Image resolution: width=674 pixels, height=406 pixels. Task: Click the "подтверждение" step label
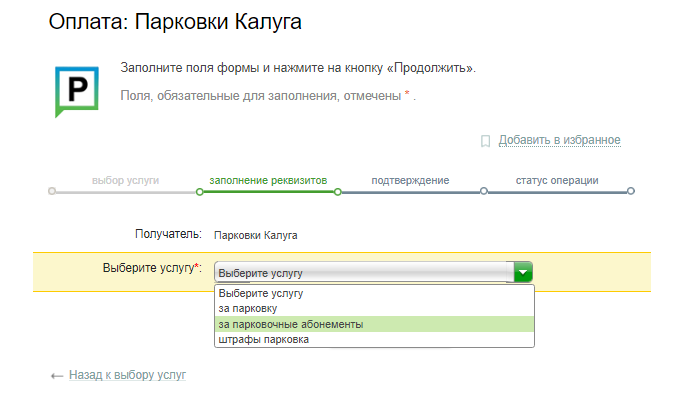tap(410, 180)
